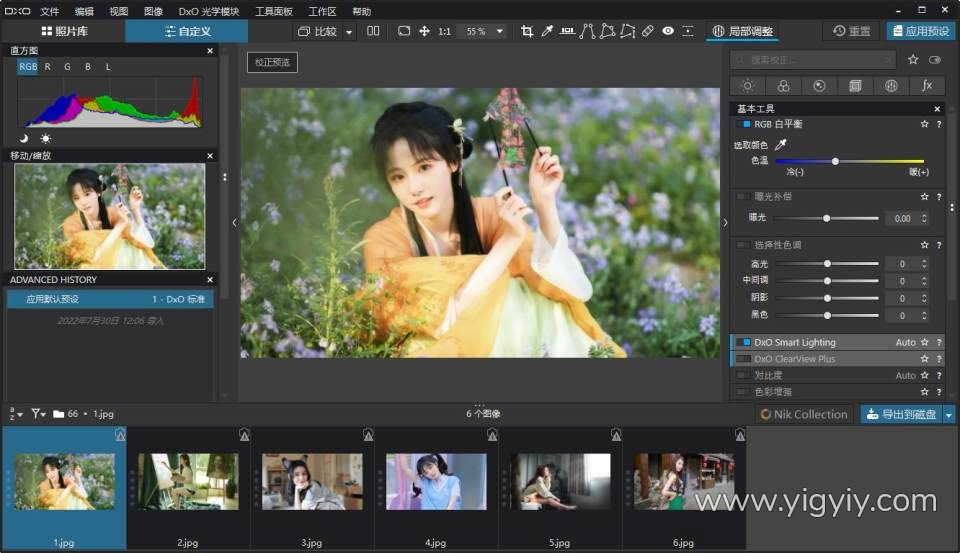Activate the Repair eraser tool
This screenshot has height=553, width=960.
648,31
